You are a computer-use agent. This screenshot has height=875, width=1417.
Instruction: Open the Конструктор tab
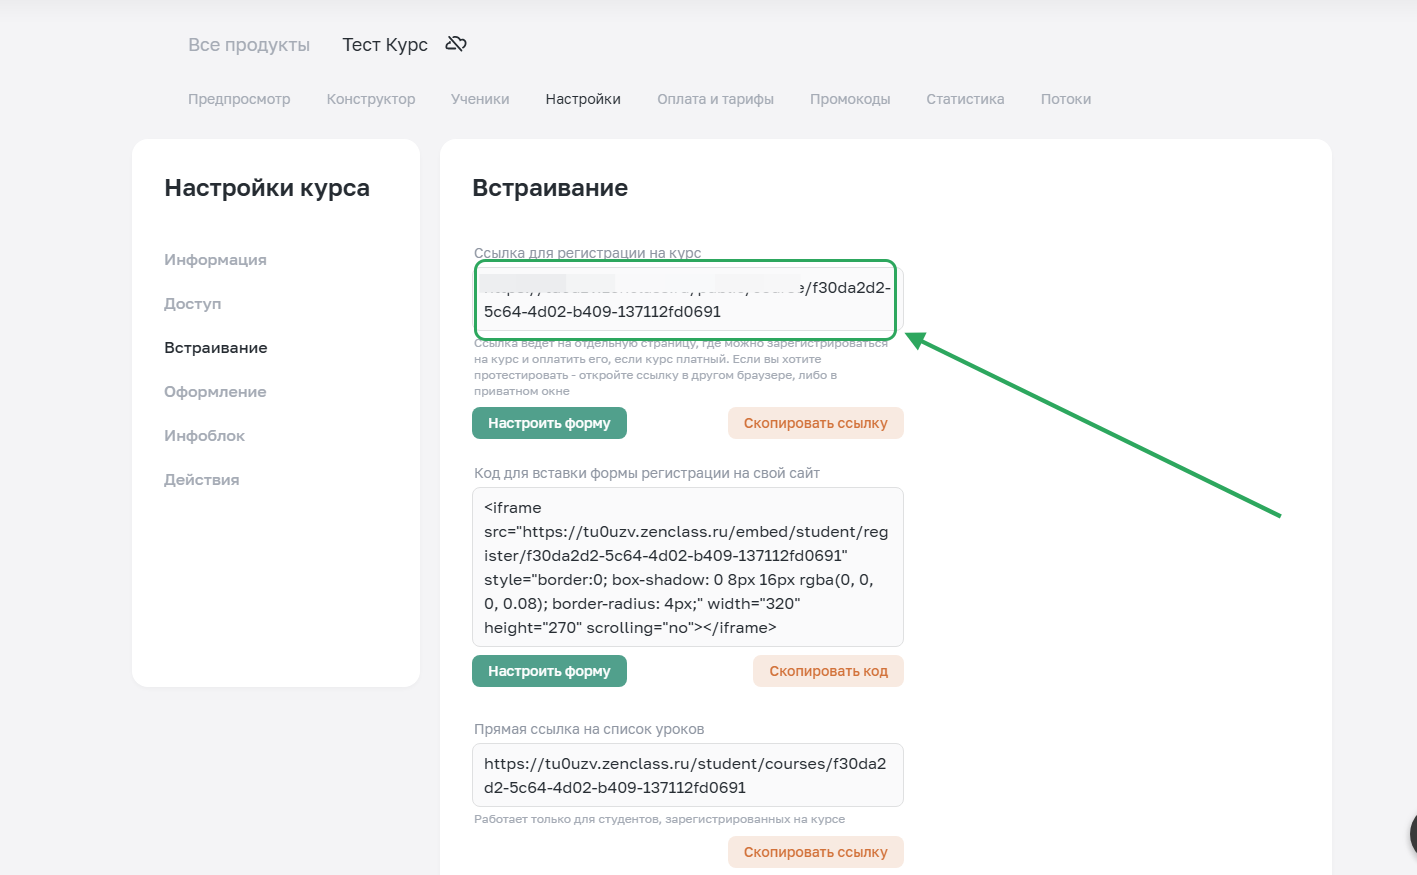[371, 99]
